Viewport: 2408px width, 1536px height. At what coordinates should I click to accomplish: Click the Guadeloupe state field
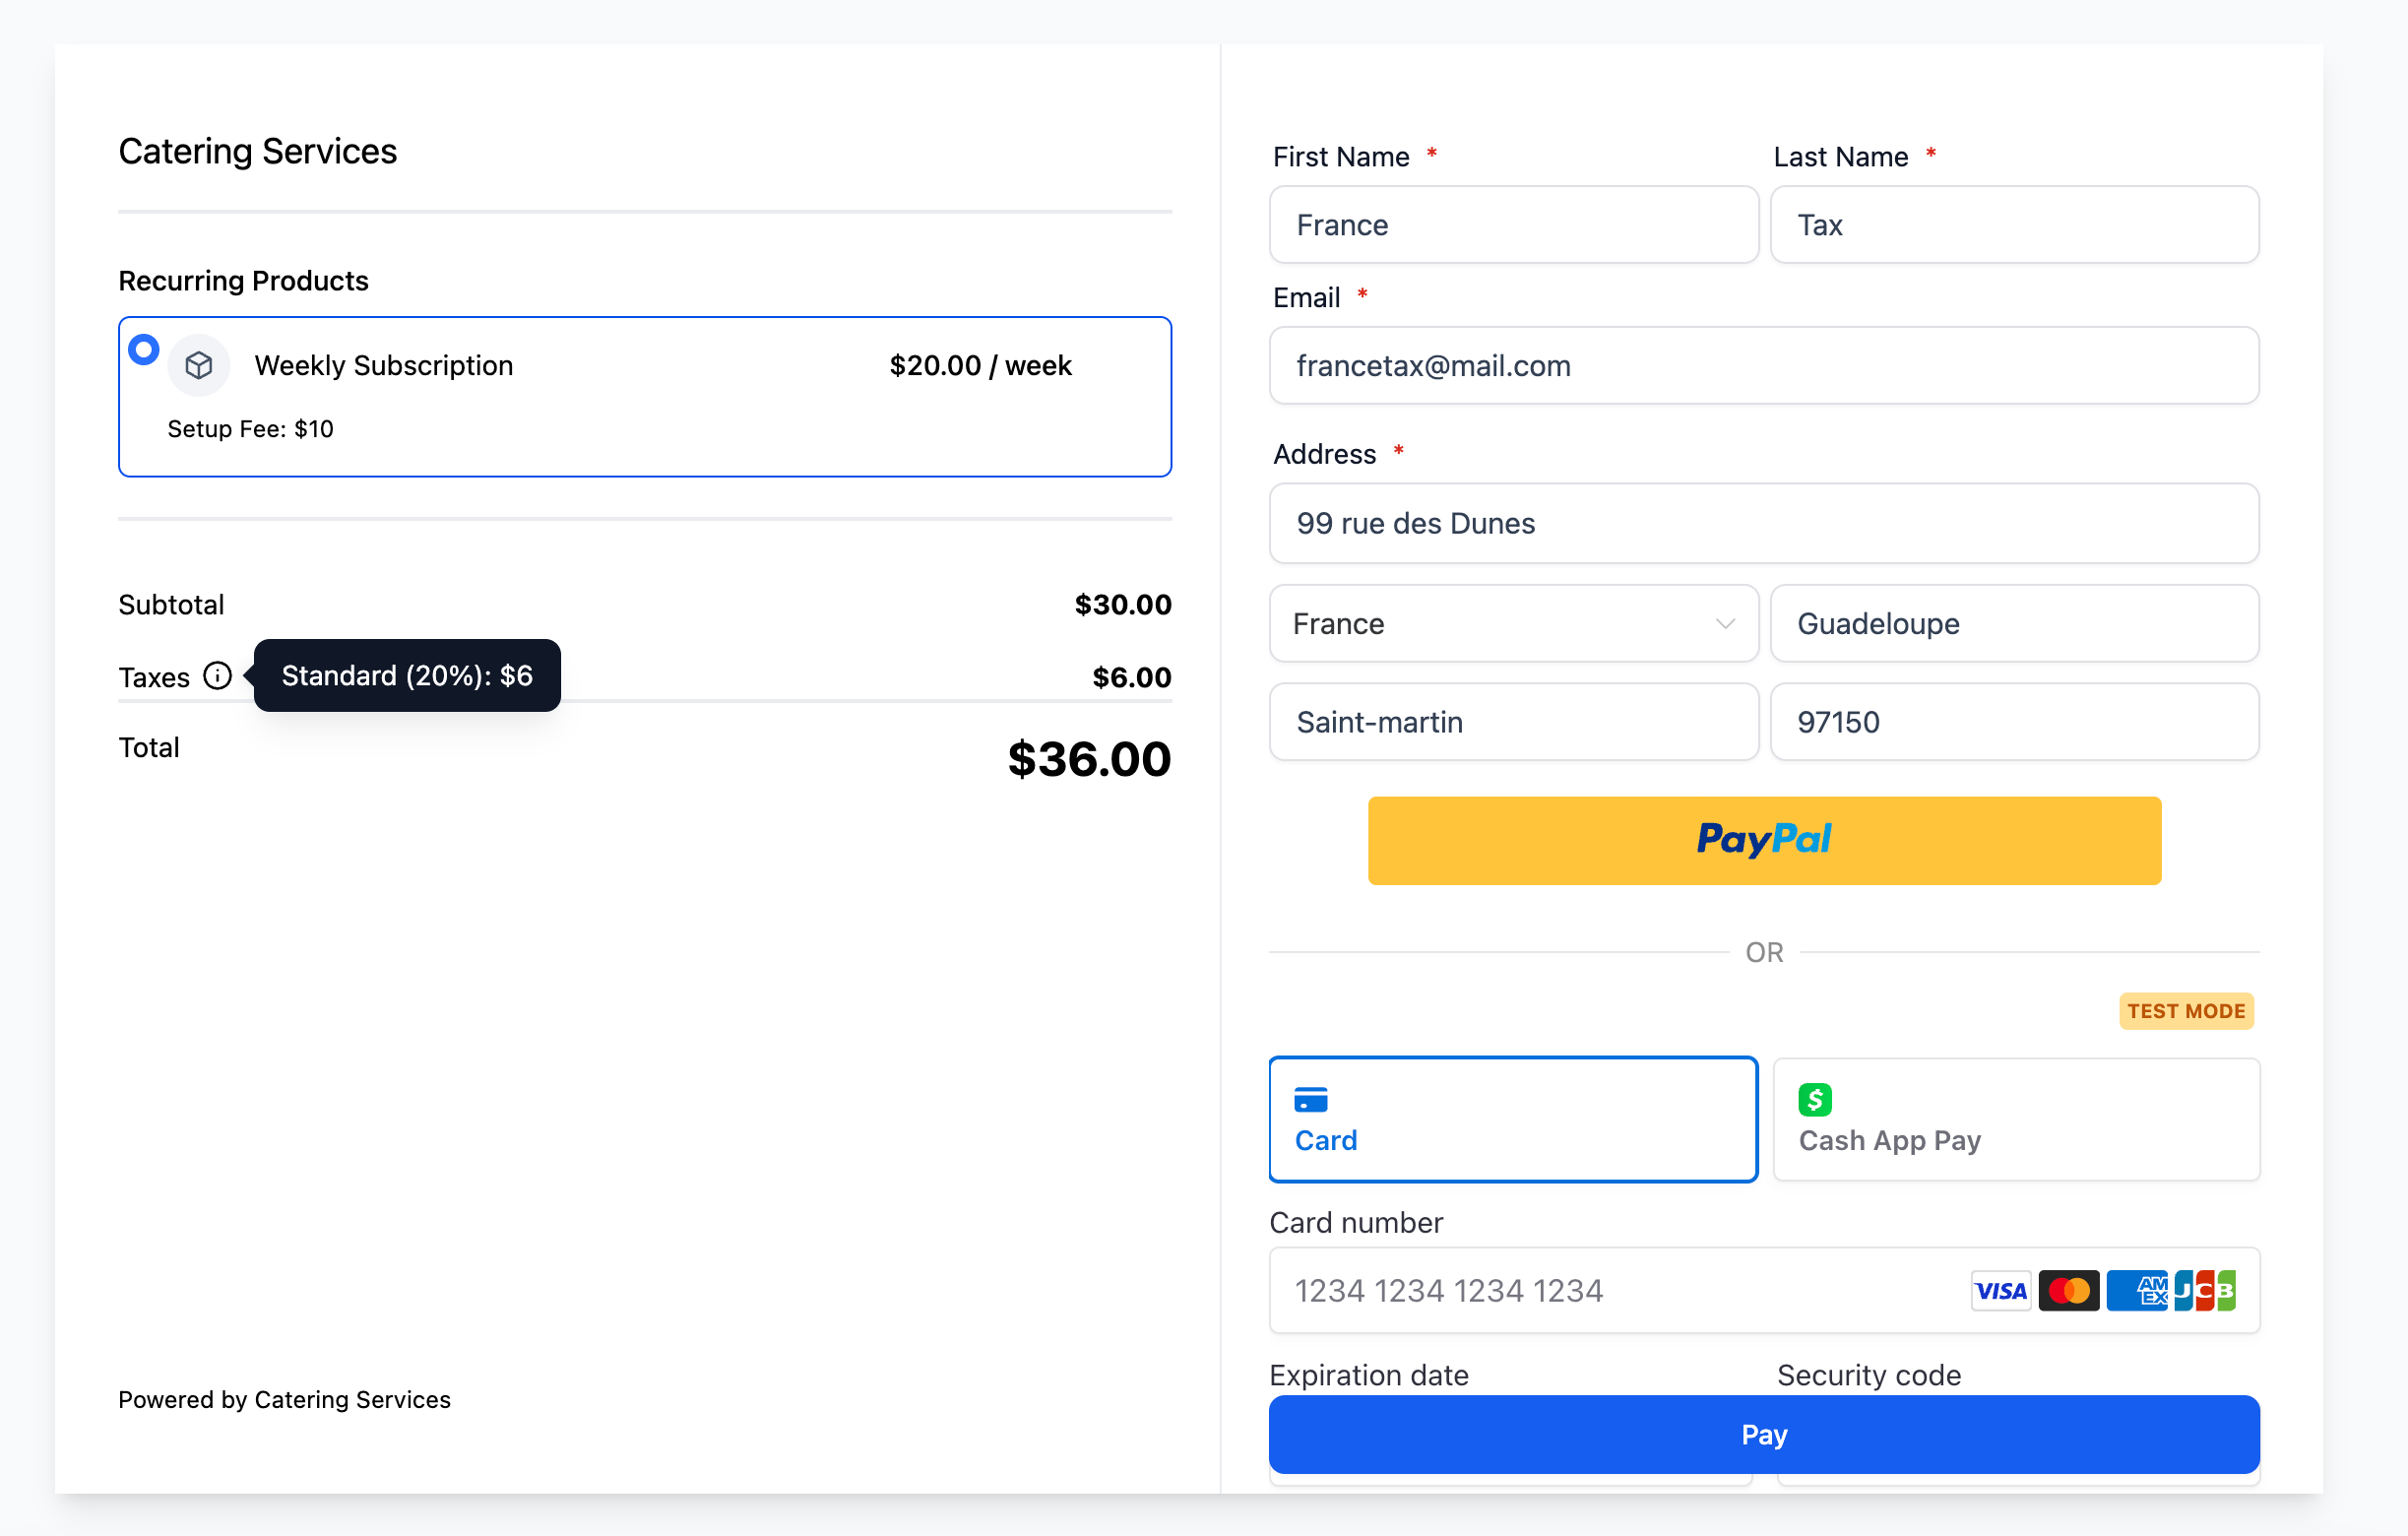2013,623
